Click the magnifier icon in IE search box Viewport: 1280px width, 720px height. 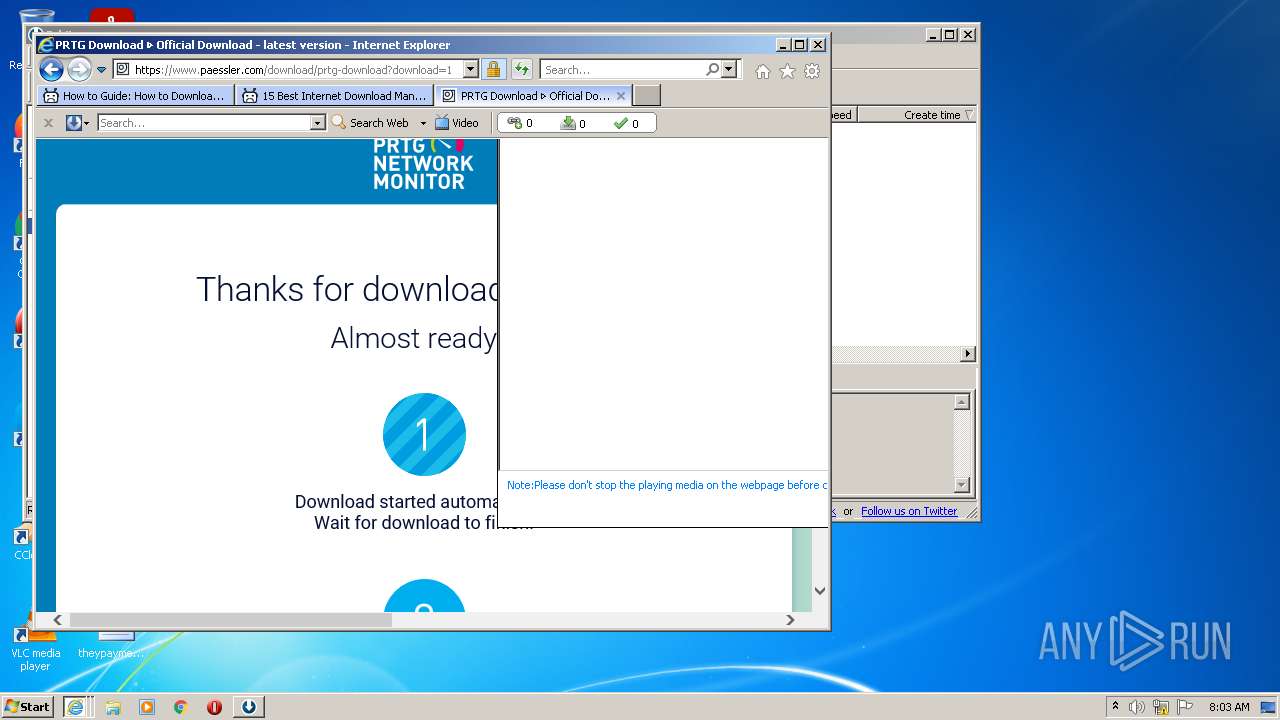712,69
